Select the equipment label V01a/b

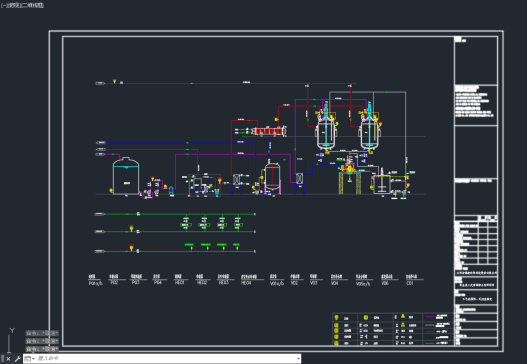[277, 283]
